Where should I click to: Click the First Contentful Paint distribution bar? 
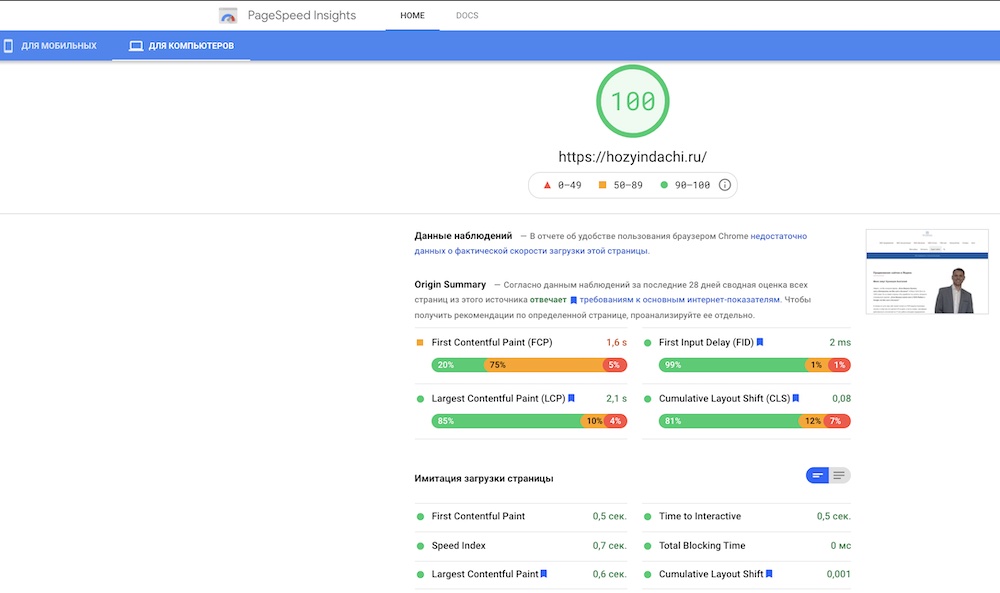click(529, 365)
